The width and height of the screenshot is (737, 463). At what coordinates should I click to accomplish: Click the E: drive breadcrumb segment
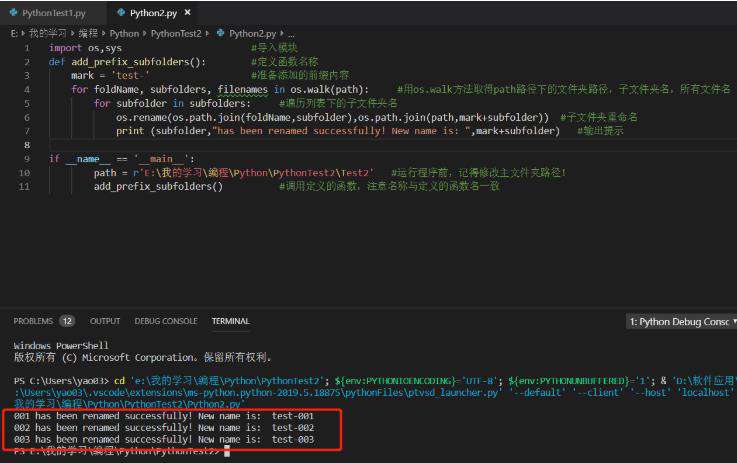click(x=14, y=33)
